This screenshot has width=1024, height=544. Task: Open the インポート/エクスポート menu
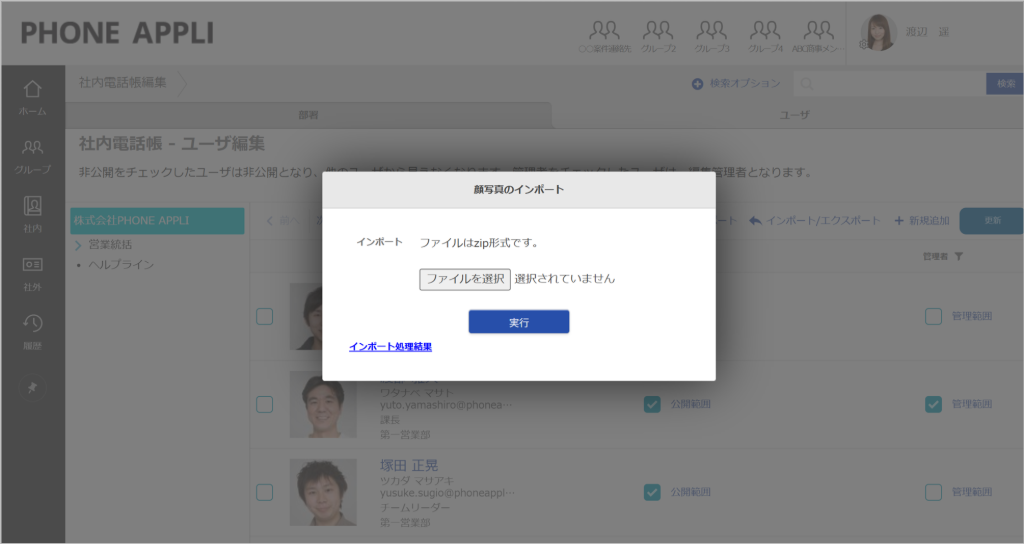pos(815,220)
